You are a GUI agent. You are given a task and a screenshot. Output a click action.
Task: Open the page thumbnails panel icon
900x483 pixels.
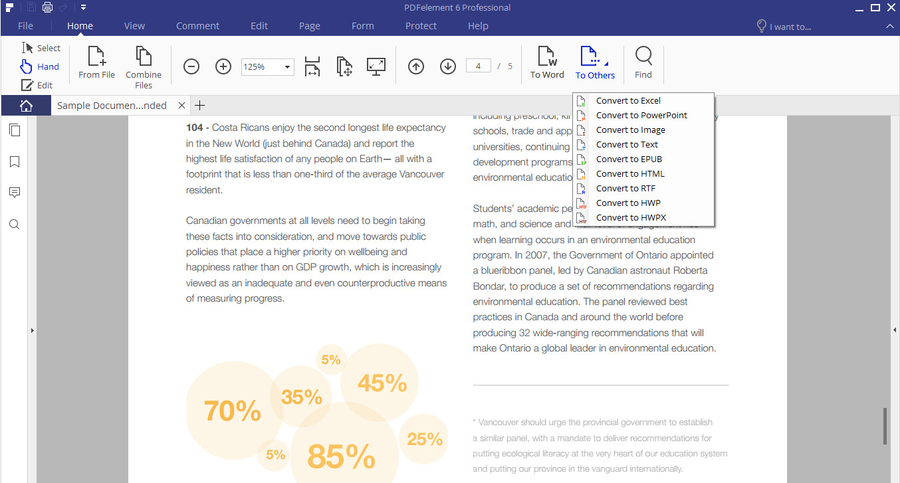pyautogui.click(x=14, y=130)
